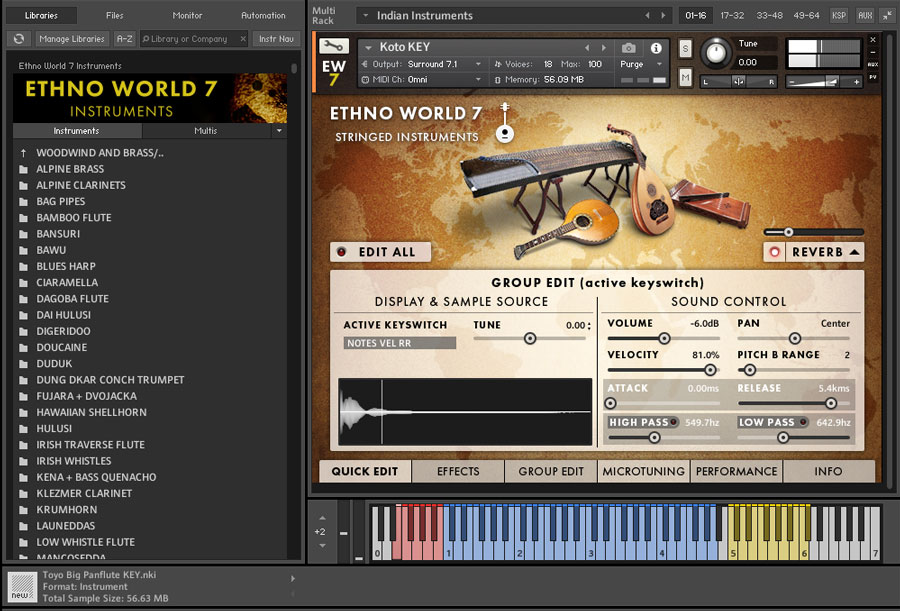
Task: Click the new instrument file icon
Action: tap(22, 587)
